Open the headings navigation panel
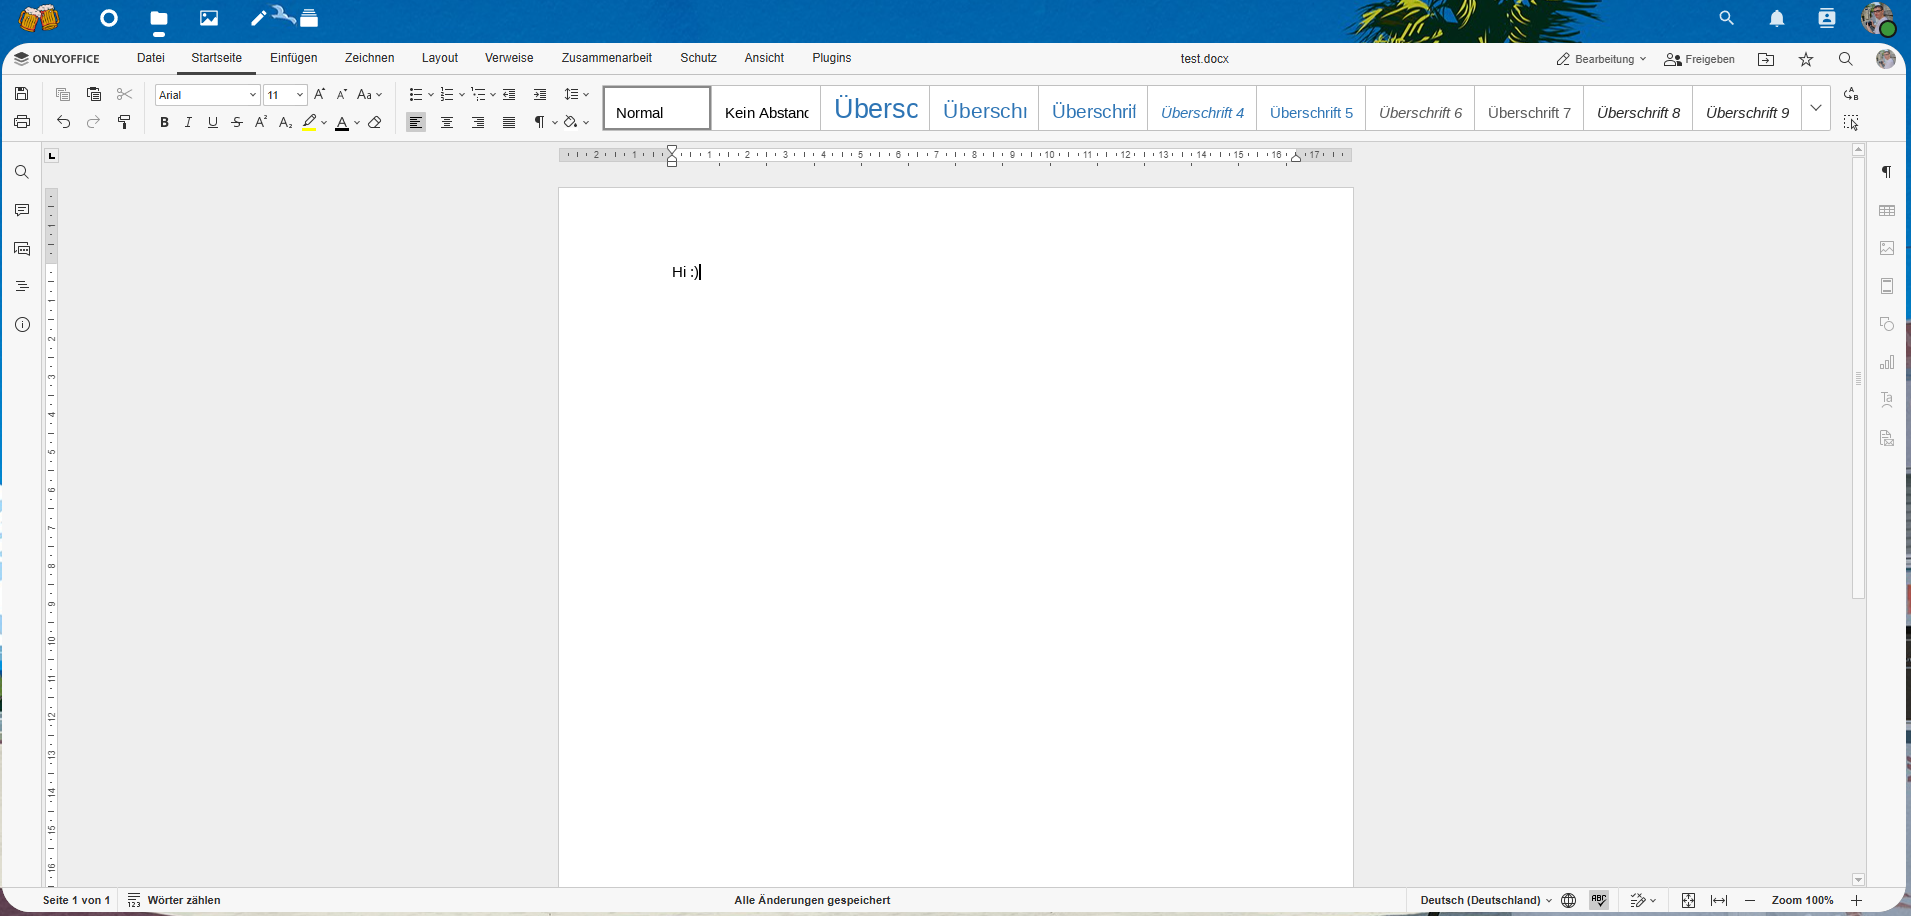The width and height of the screenshot is (1911, 916). click(x=22, y=286)
